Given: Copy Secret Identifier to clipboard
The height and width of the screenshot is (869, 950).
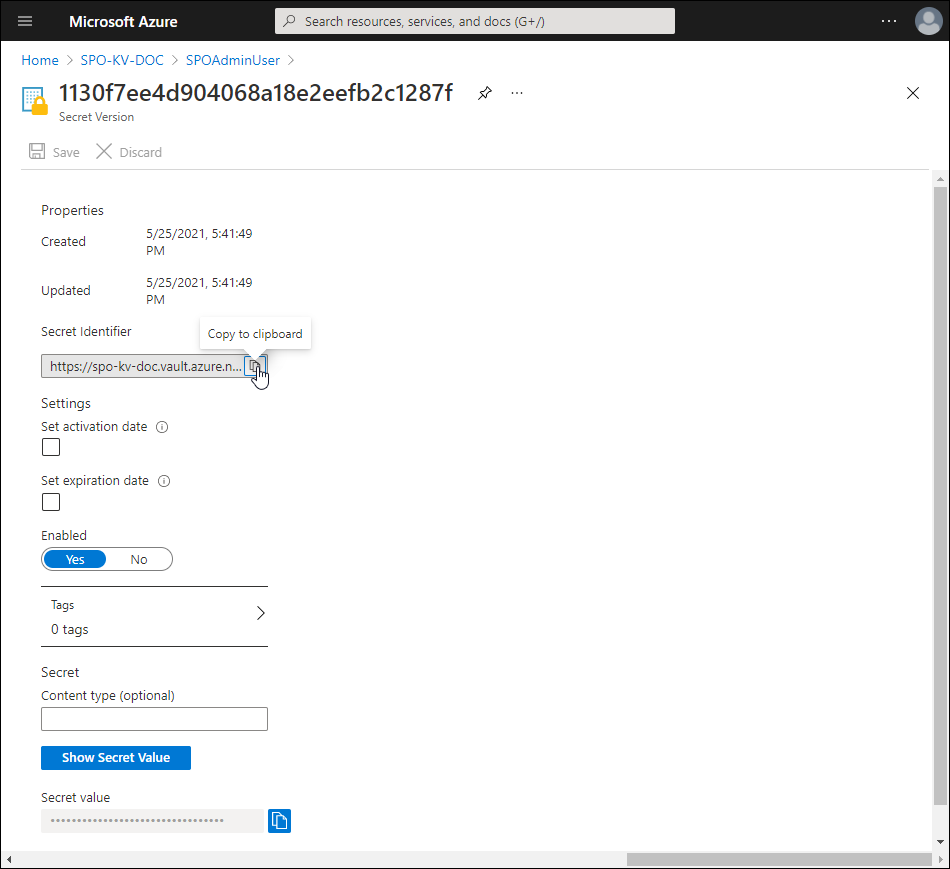Looking at the screenshot, I should click(255, 366).
